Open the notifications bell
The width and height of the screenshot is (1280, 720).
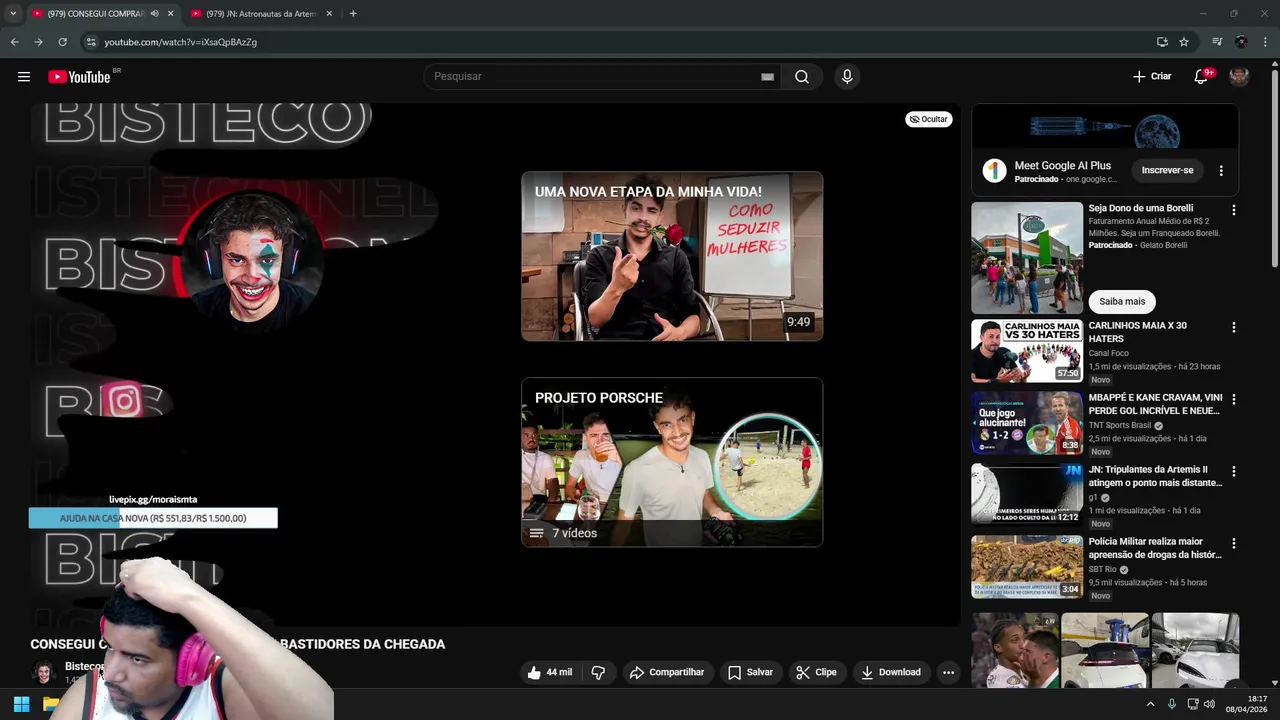1201,77
